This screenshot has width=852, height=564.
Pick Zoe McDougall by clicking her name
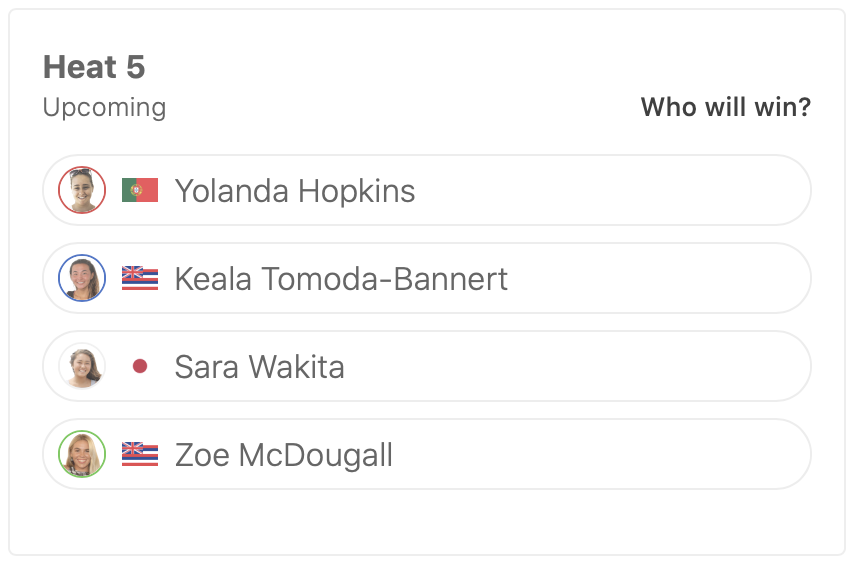coord(283,455)
